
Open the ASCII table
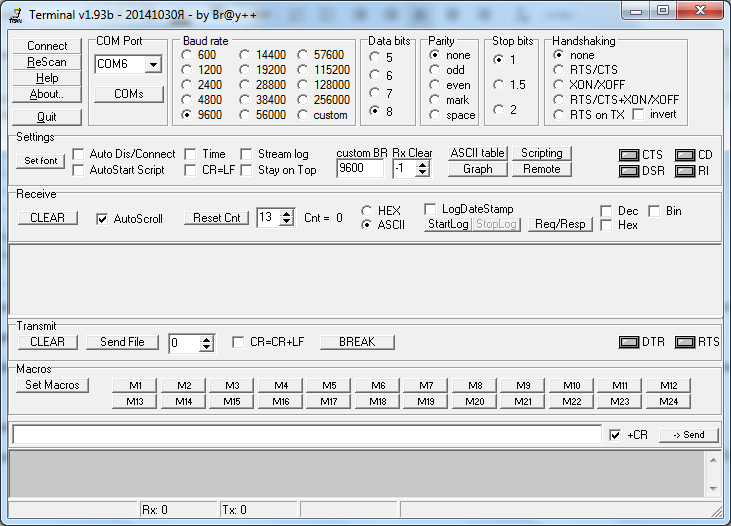pos(477,153)
